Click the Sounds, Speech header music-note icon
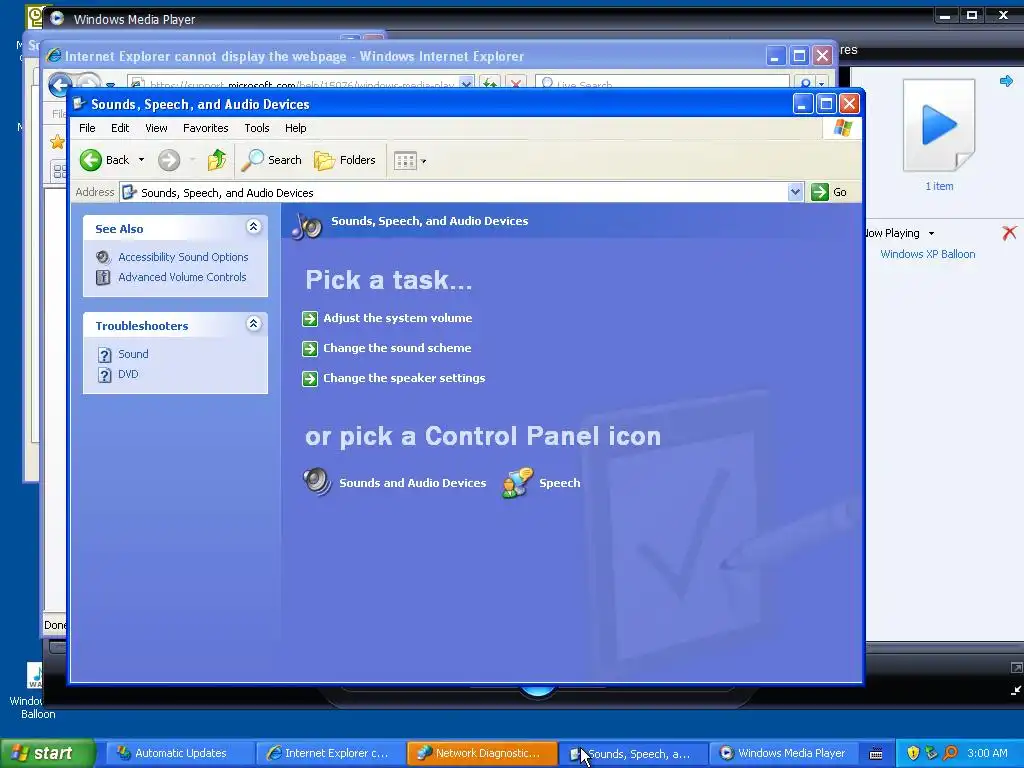The image size is (1024, 768). [x=307, y=226]
